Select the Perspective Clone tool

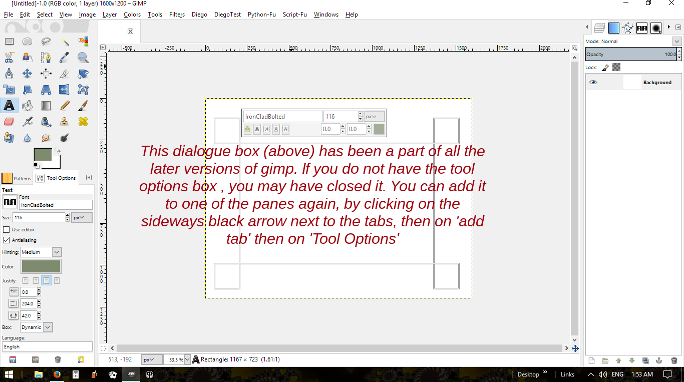click(x=9, y=138)
